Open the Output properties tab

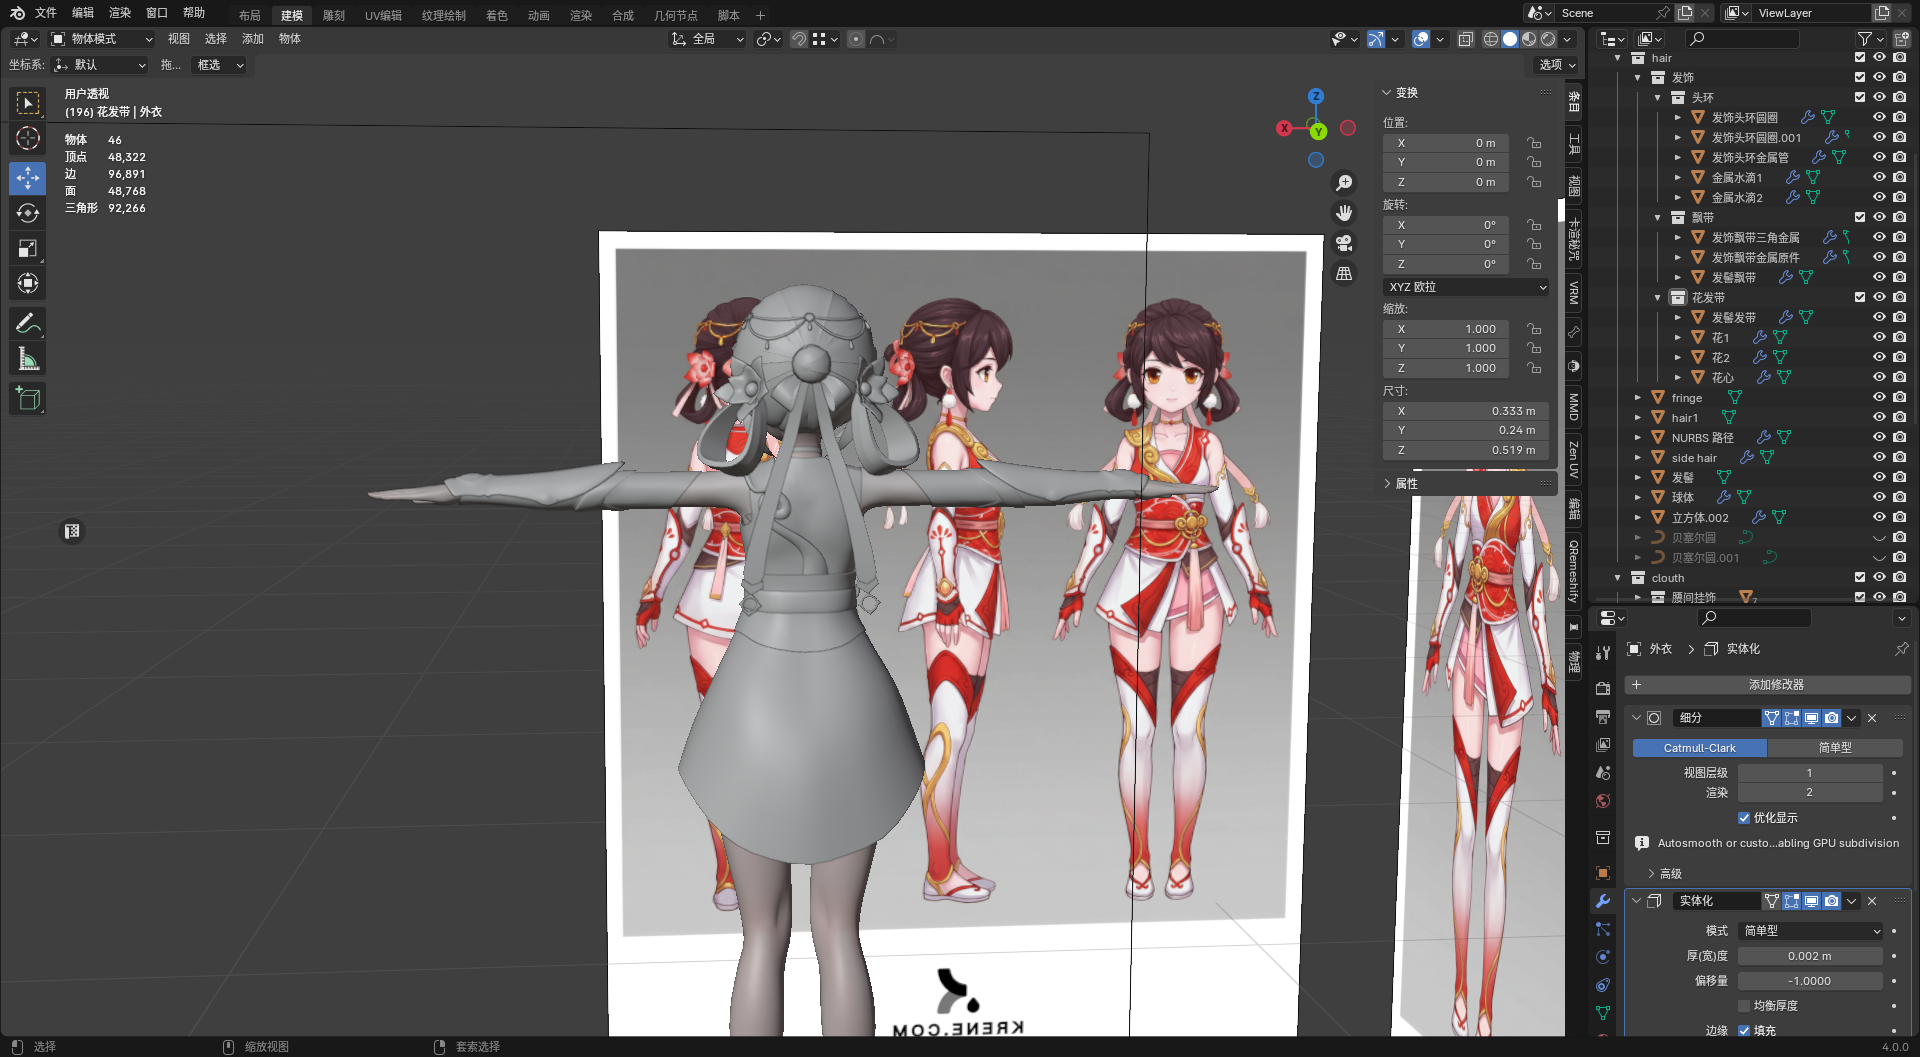point(1603,716)
